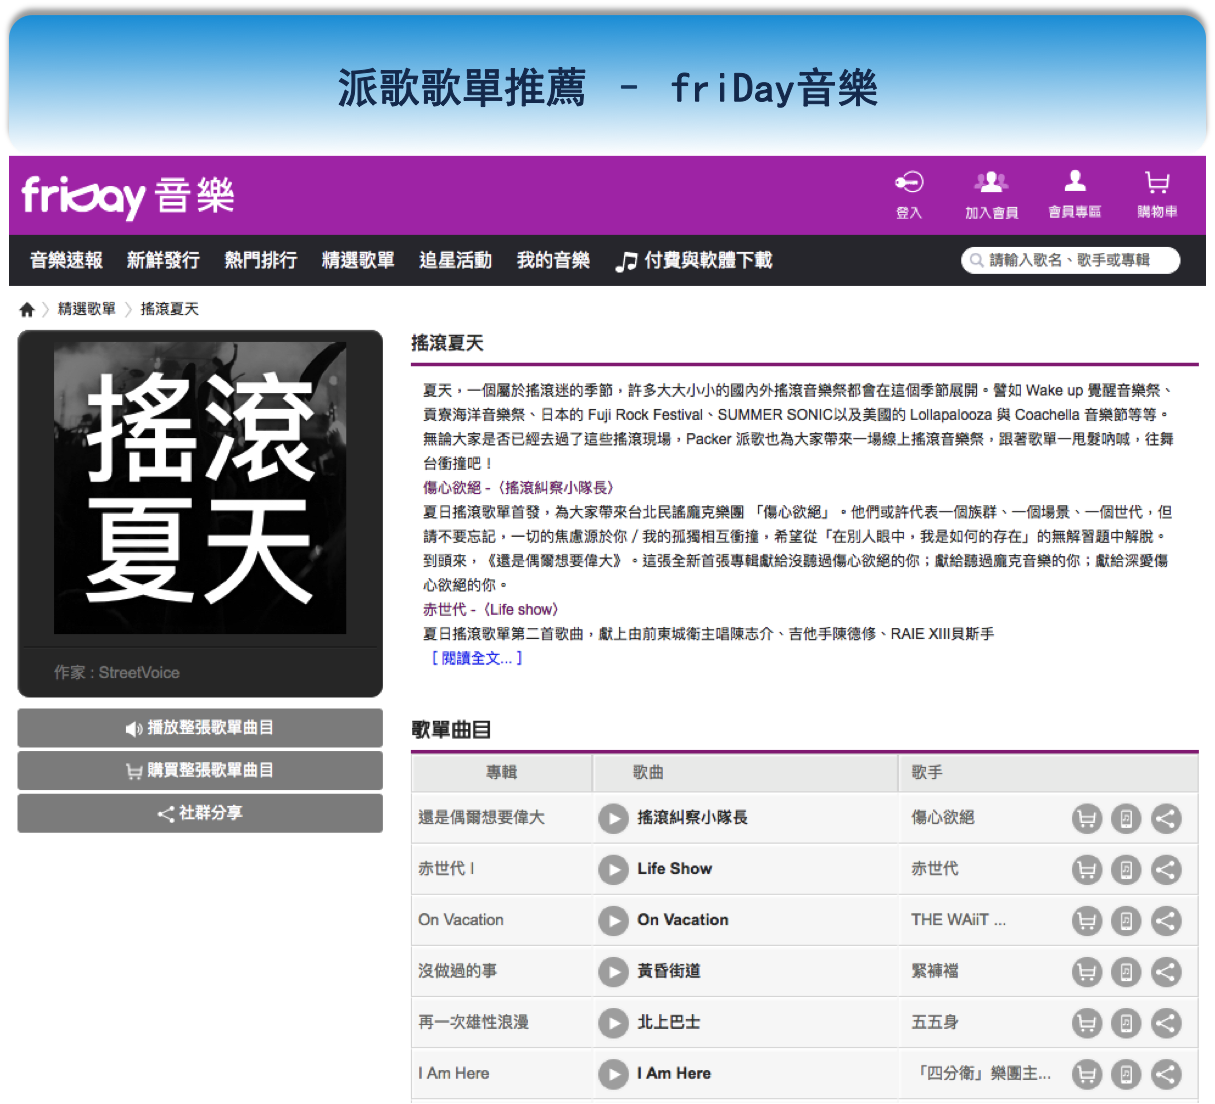
Task: Add On Vacation to shopping cart
Action: (1086, 921)
